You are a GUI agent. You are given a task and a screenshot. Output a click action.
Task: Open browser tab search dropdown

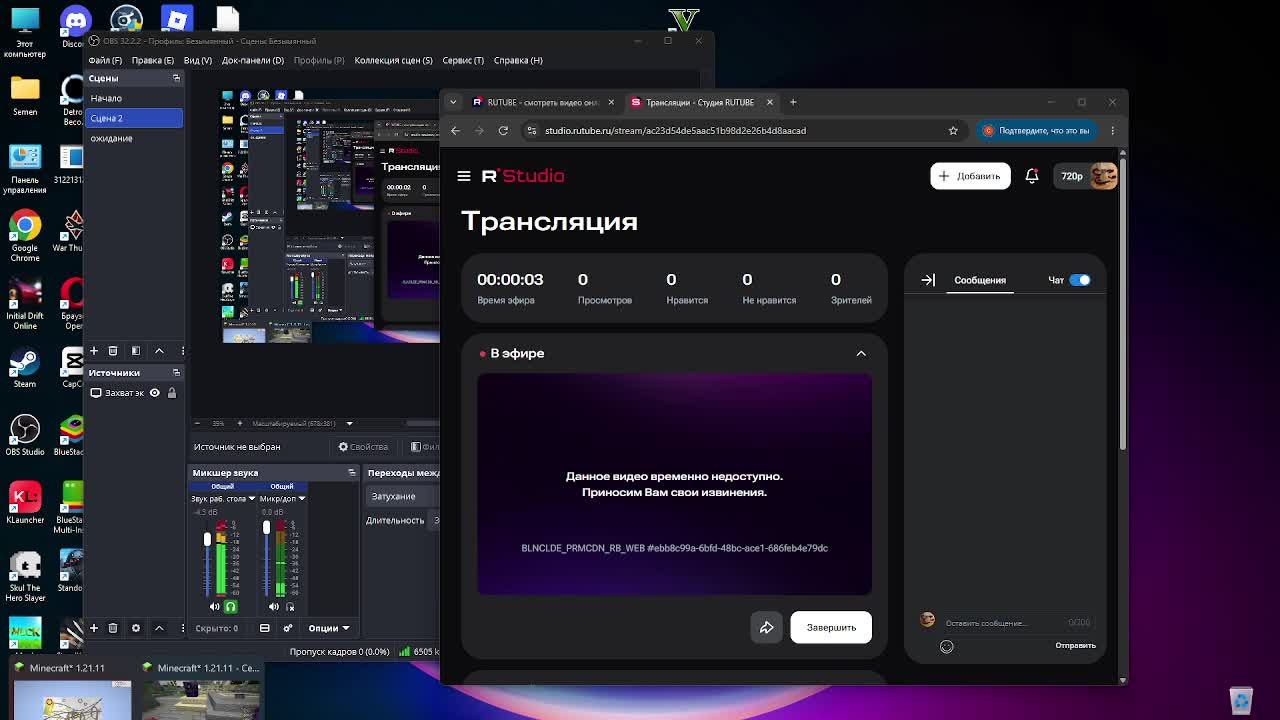453,102
